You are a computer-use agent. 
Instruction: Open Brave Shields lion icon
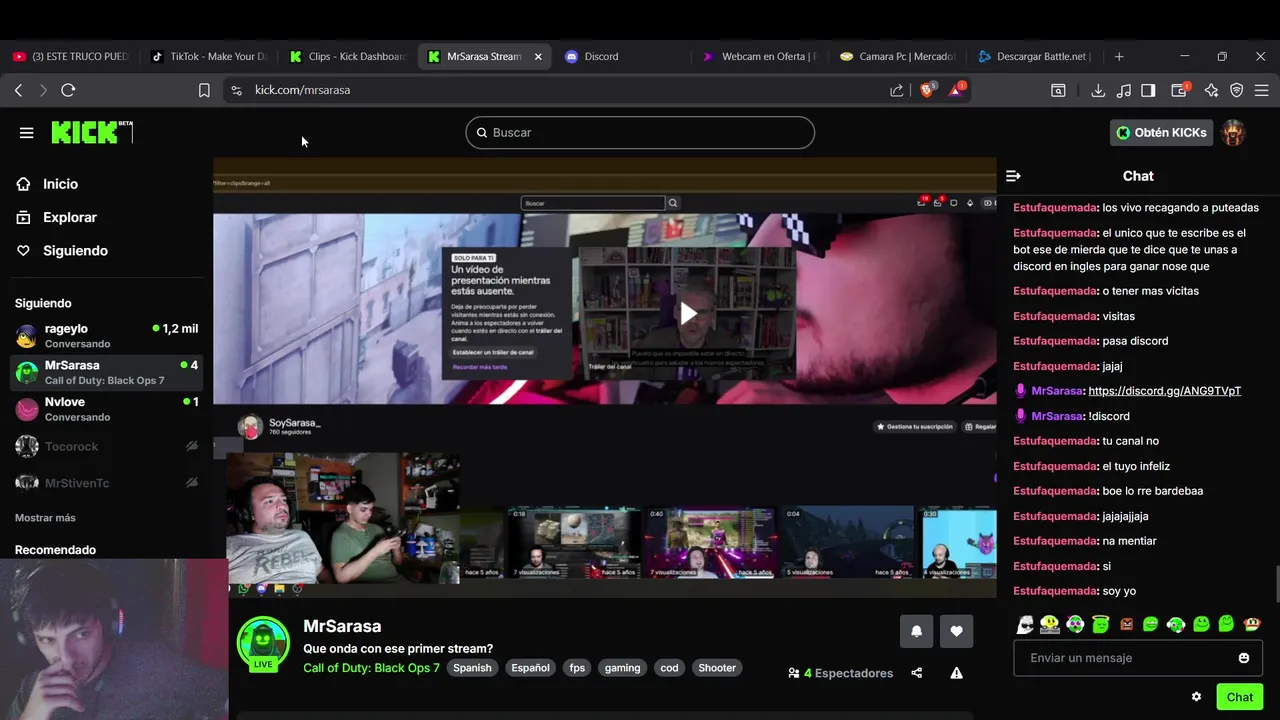927,90
